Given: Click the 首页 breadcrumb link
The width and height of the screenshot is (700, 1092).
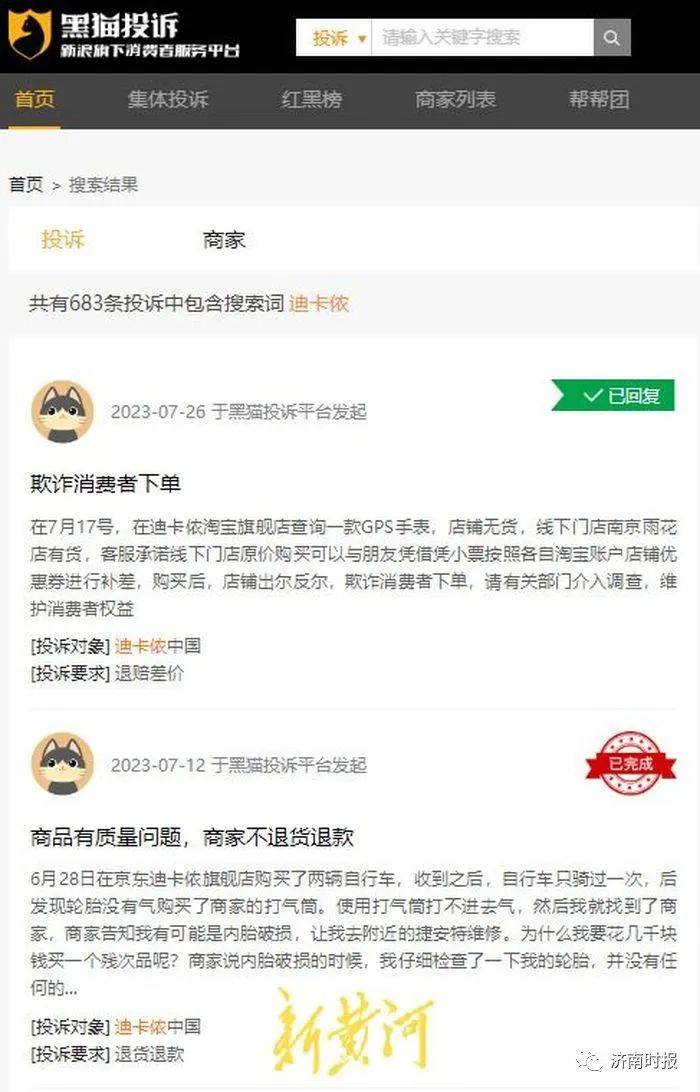Looking at the screenshot, I should (26, 185).
